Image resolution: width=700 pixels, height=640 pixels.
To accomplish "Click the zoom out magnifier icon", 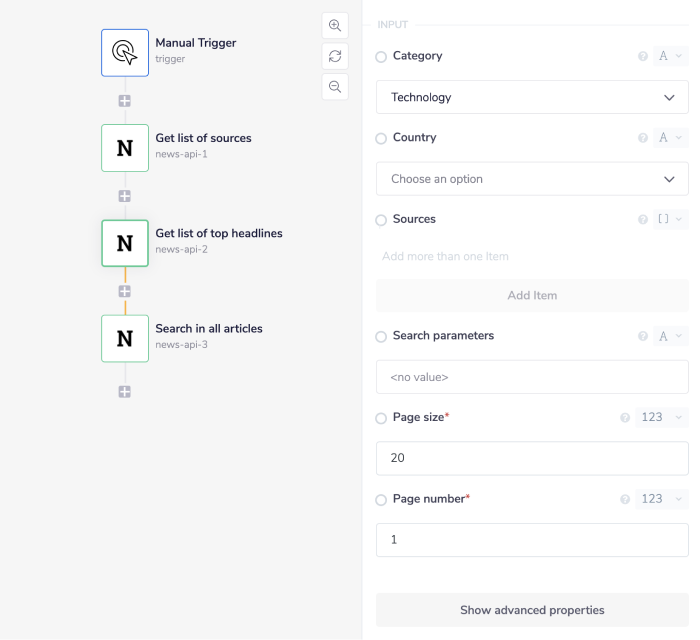I will tap(335, 87).
